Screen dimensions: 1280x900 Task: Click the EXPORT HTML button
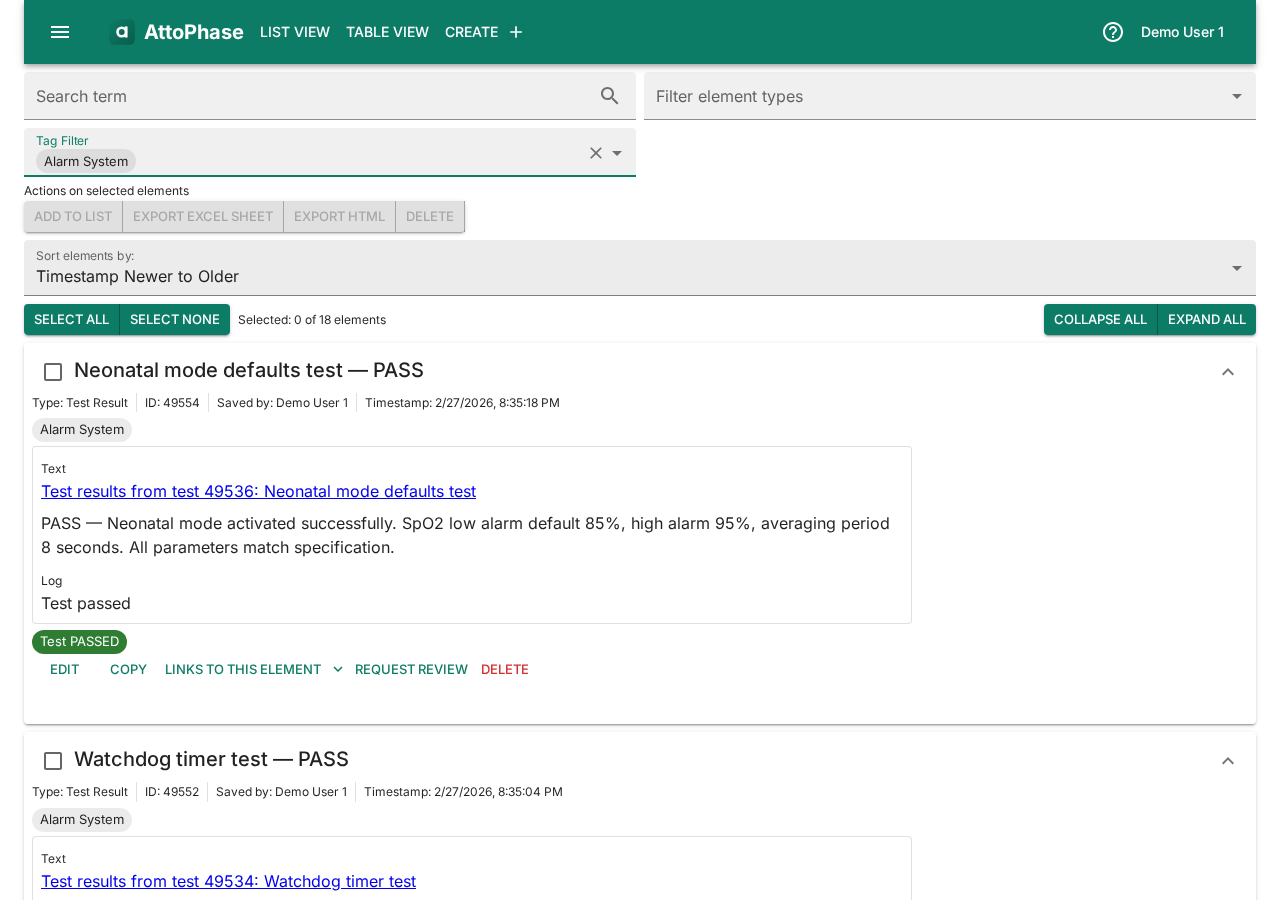pos(339,216)
